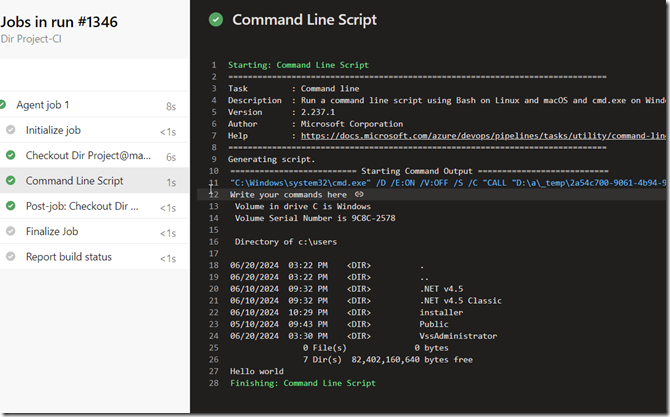Viewport: 670px width, 417px height.
Task: Click the 'Generating script.' log line
Action: 271,159
